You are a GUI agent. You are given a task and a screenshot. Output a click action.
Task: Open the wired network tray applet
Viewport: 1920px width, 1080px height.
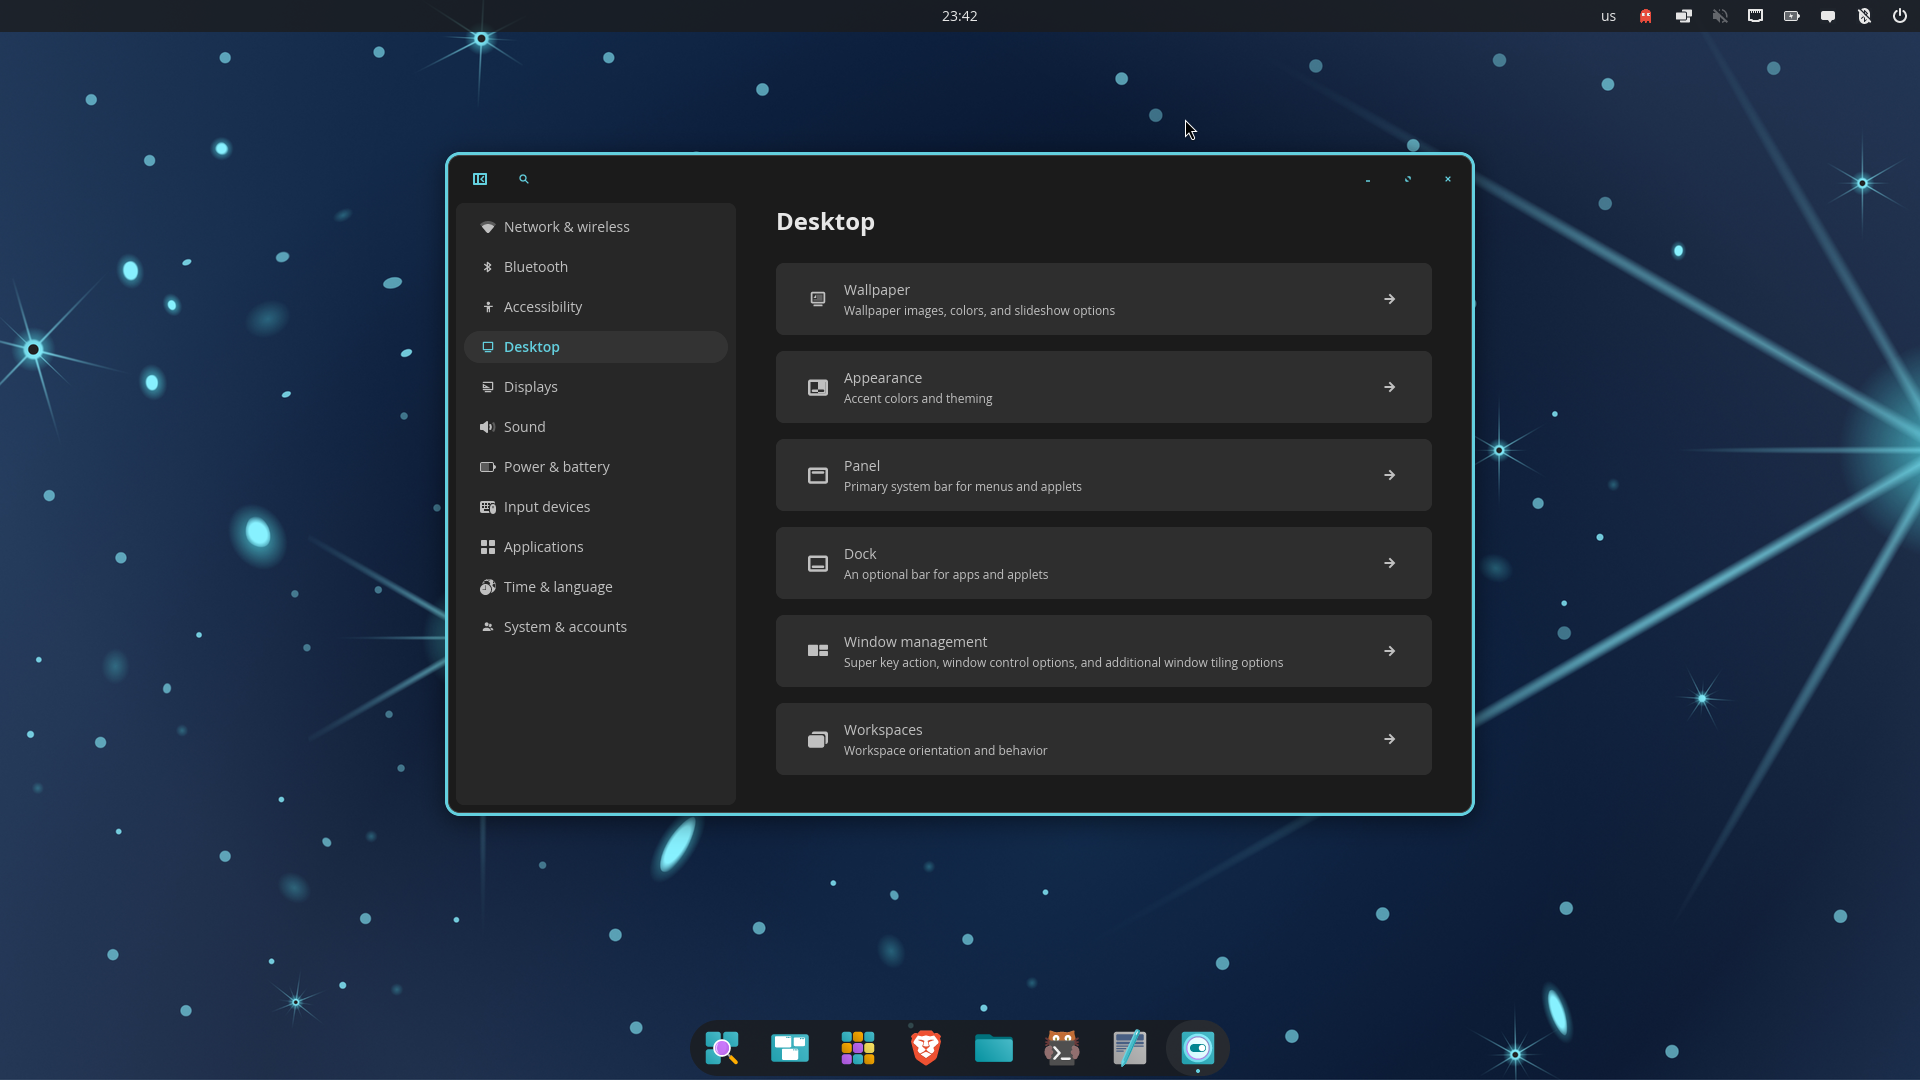point(1755,16)
